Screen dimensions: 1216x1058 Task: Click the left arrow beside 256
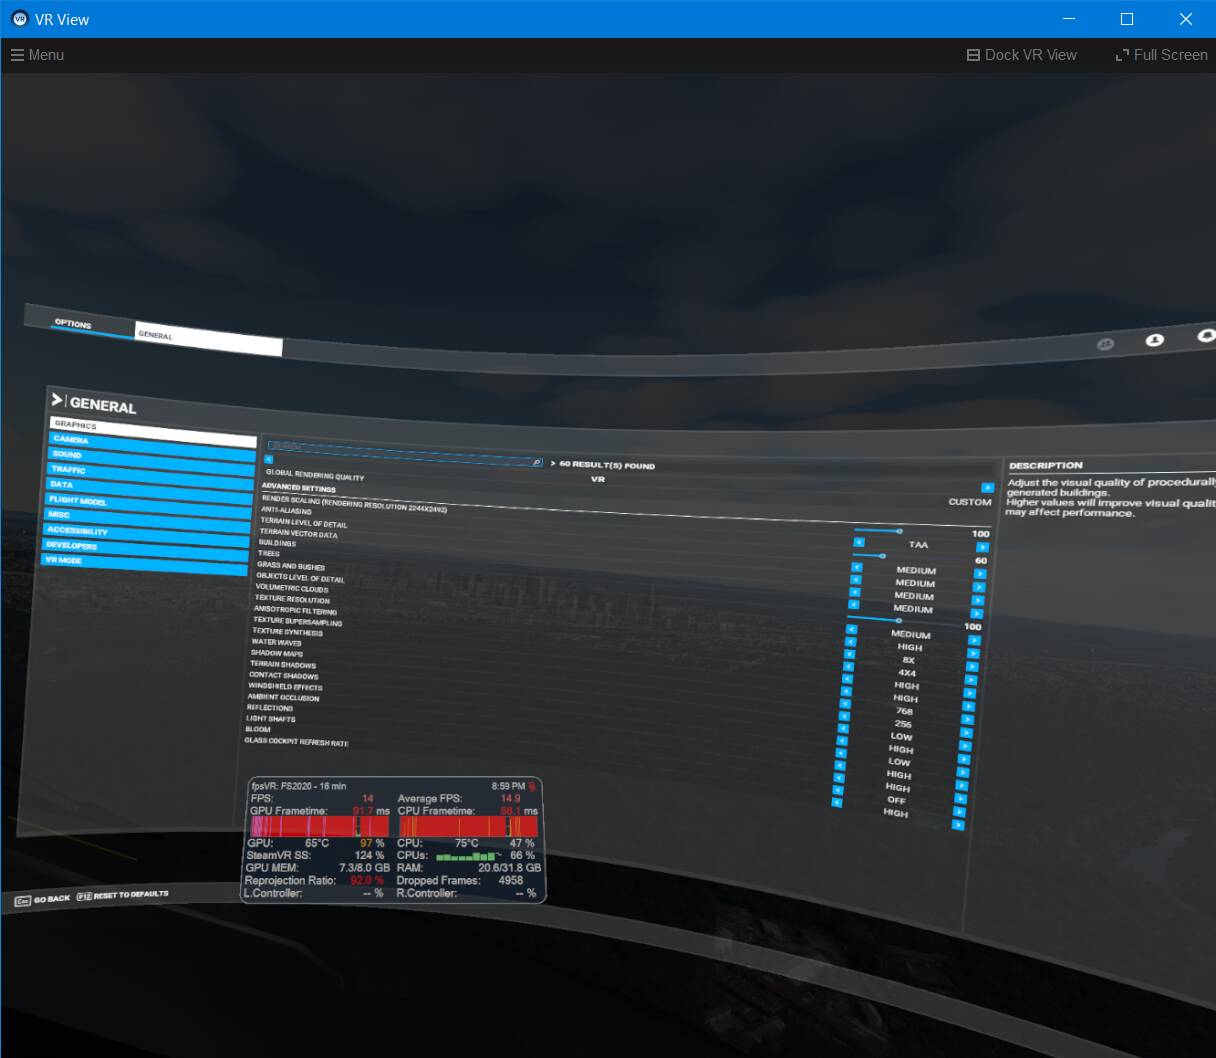coord(844,716)
